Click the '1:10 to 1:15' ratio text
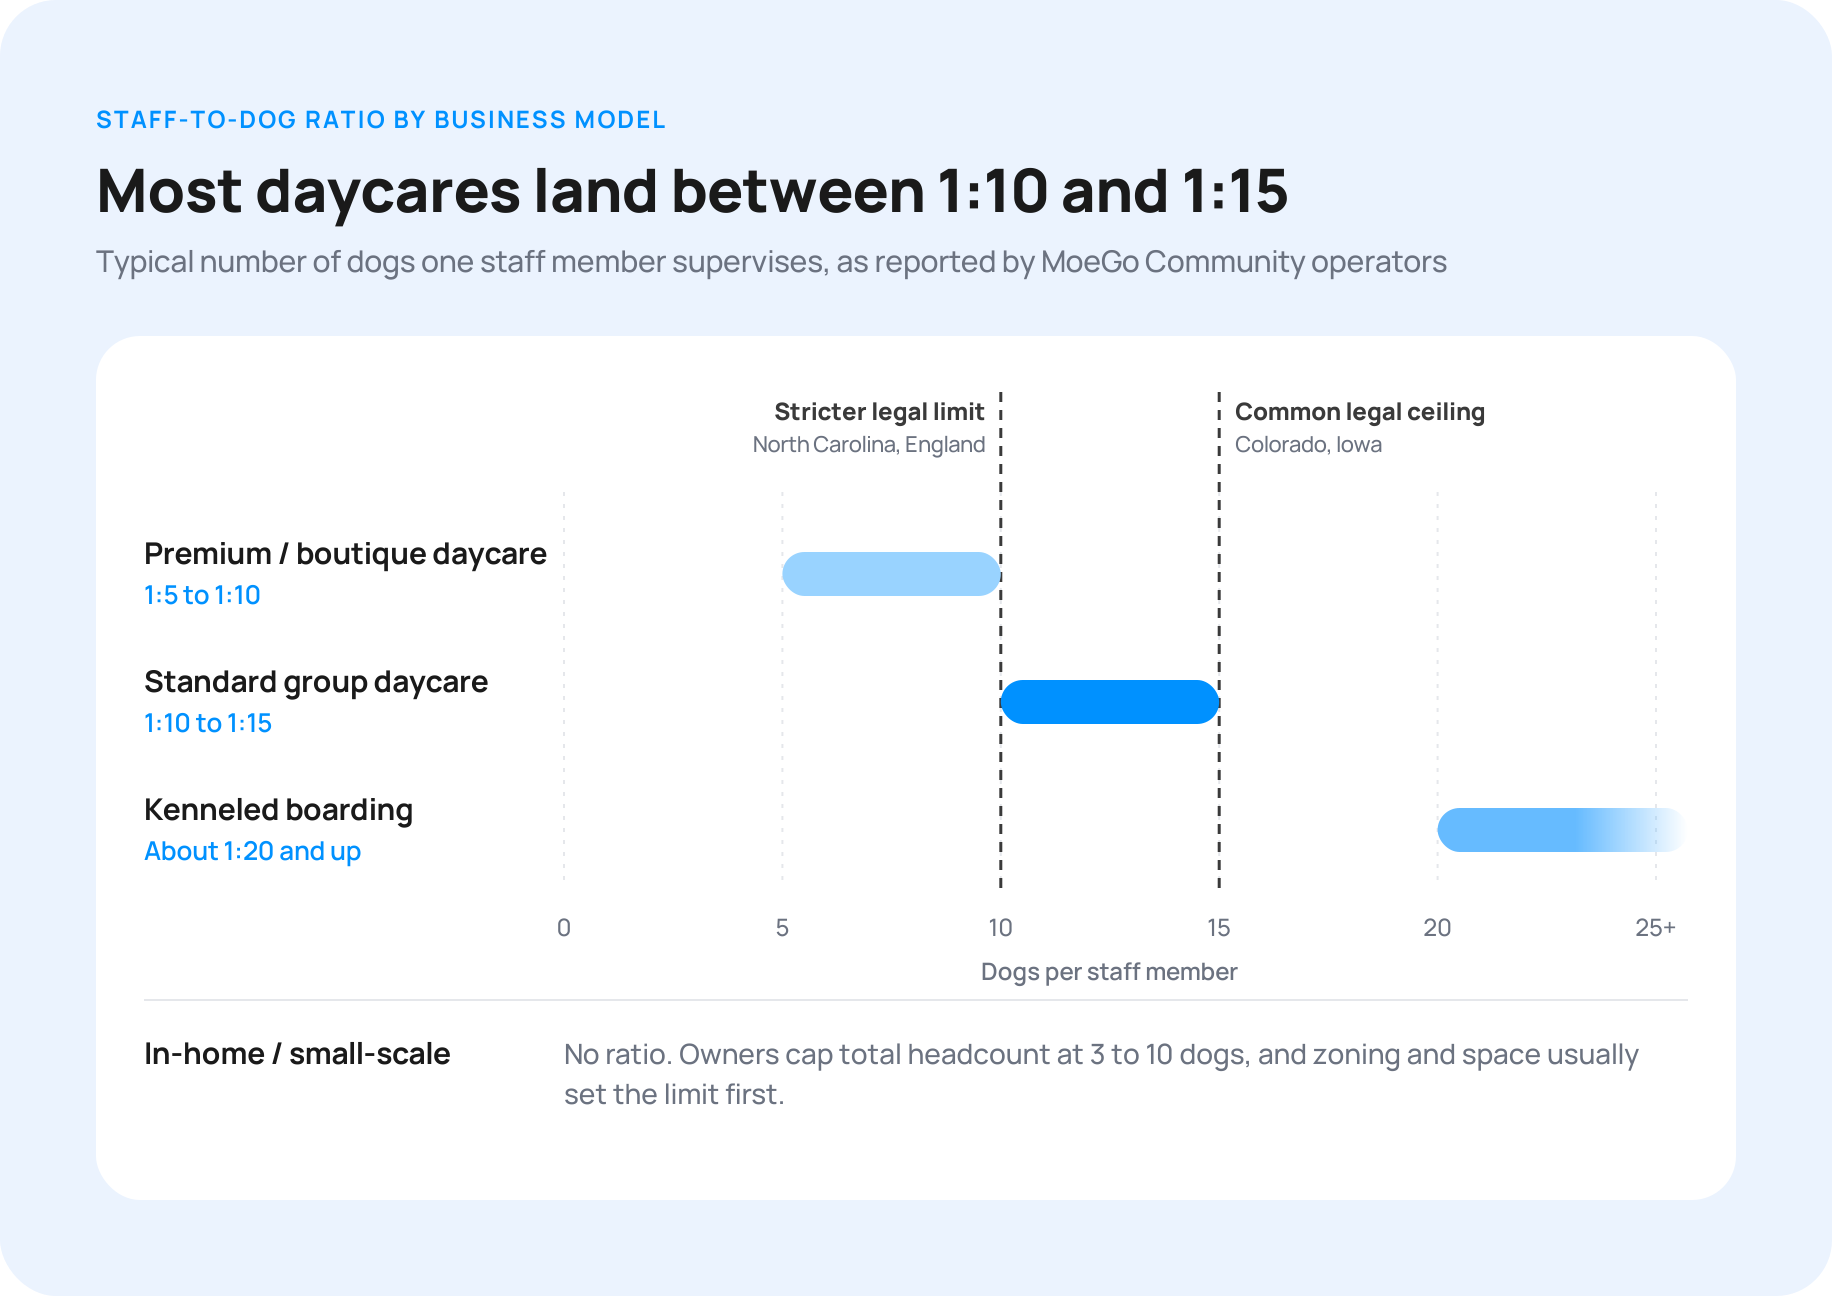Screen dimensions: 1832x1296 coord(208,723)
